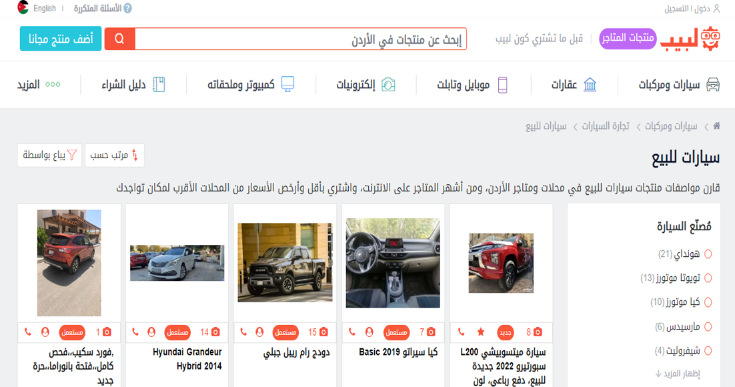Viewport: 735px width, 387px height.
Task: Open دودج رام ريبل جبلي title
Action: (297, 352)
